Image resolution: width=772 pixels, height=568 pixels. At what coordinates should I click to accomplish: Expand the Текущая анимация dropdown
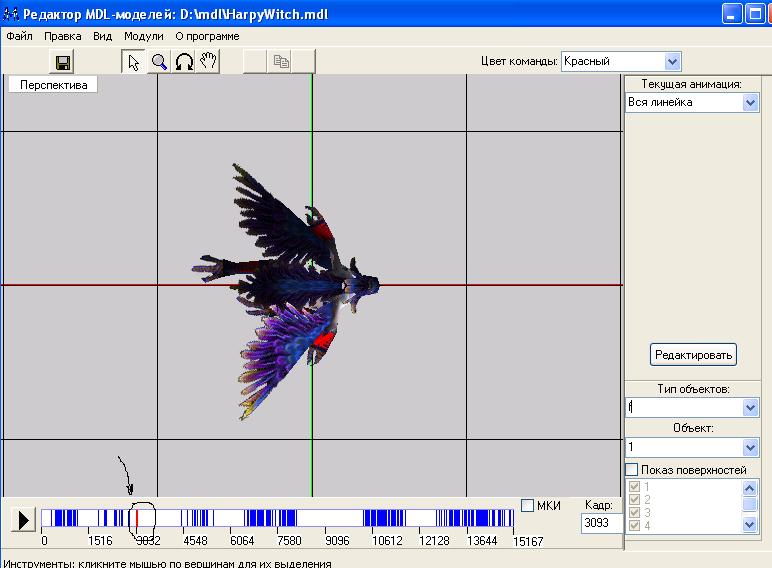tap(750, 102)
